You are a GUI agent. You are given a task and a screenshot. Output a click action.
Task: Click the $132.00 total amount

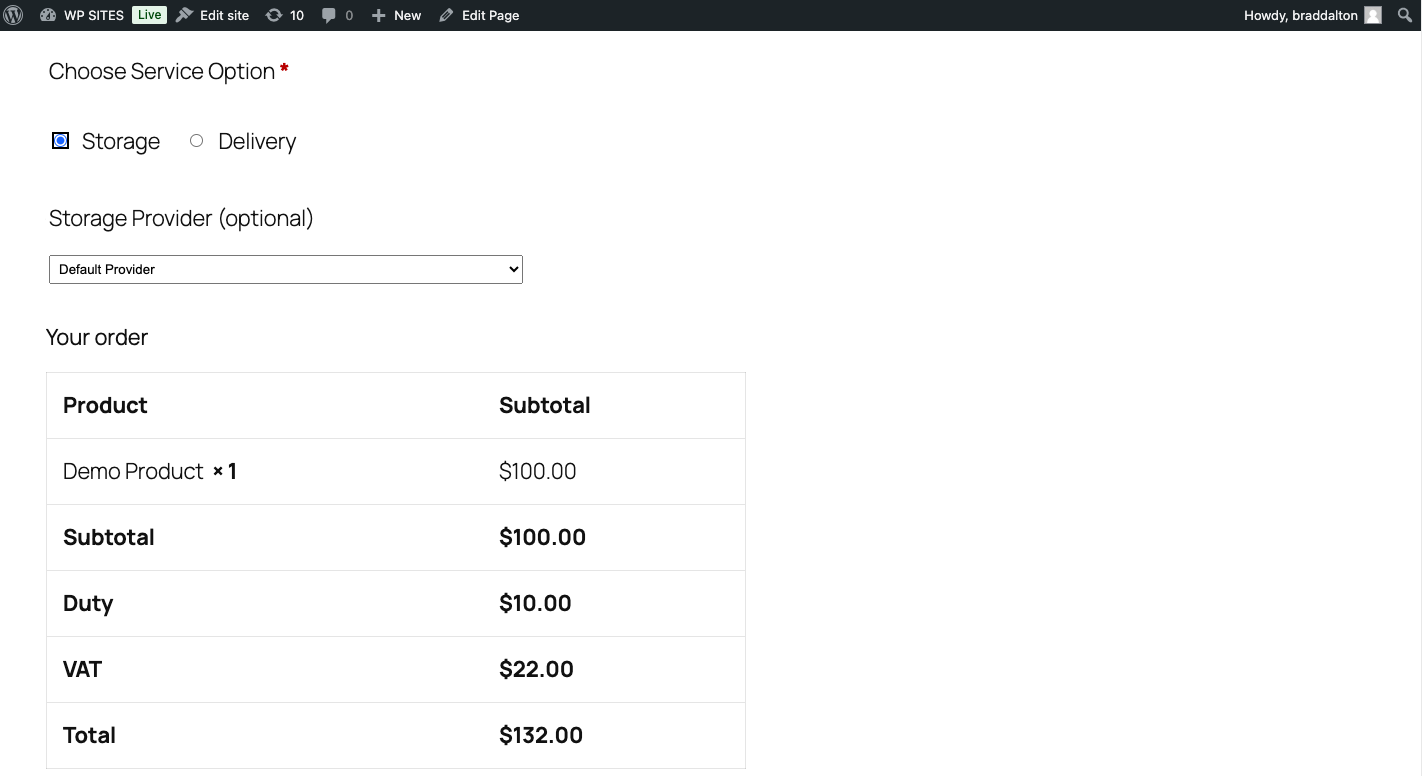pos(541,735)
